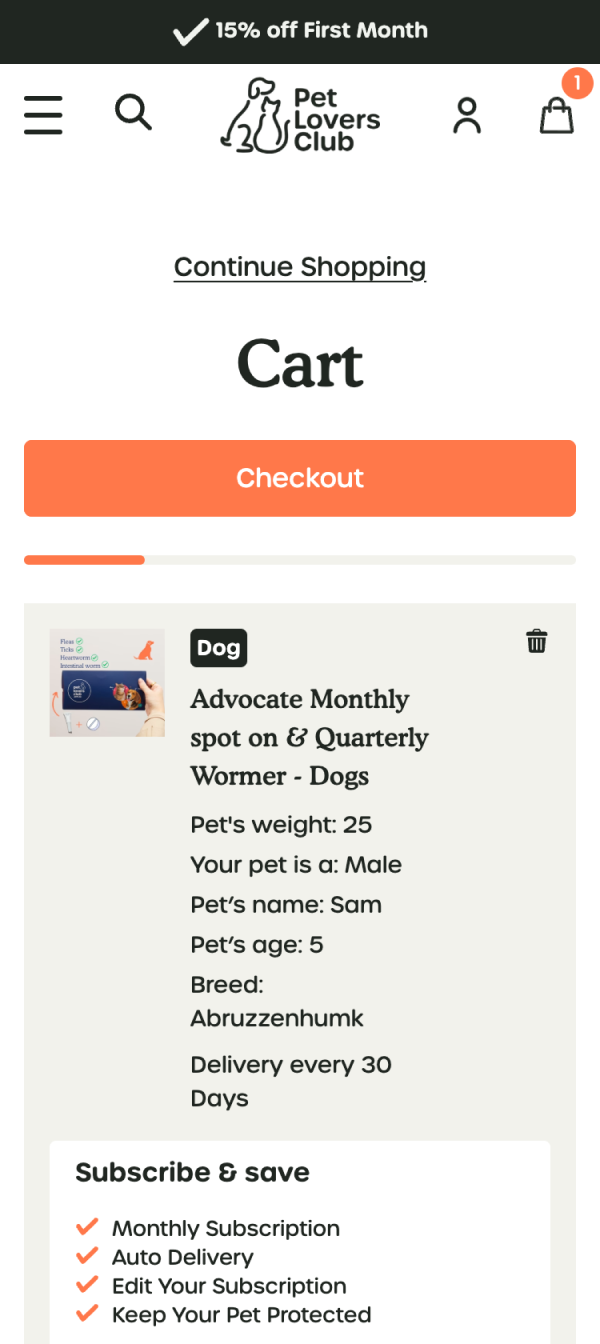Viewport: 600px width, 1344px height.
Task: Click the Auto Delivery checkmark
Action: (87, 1256)
